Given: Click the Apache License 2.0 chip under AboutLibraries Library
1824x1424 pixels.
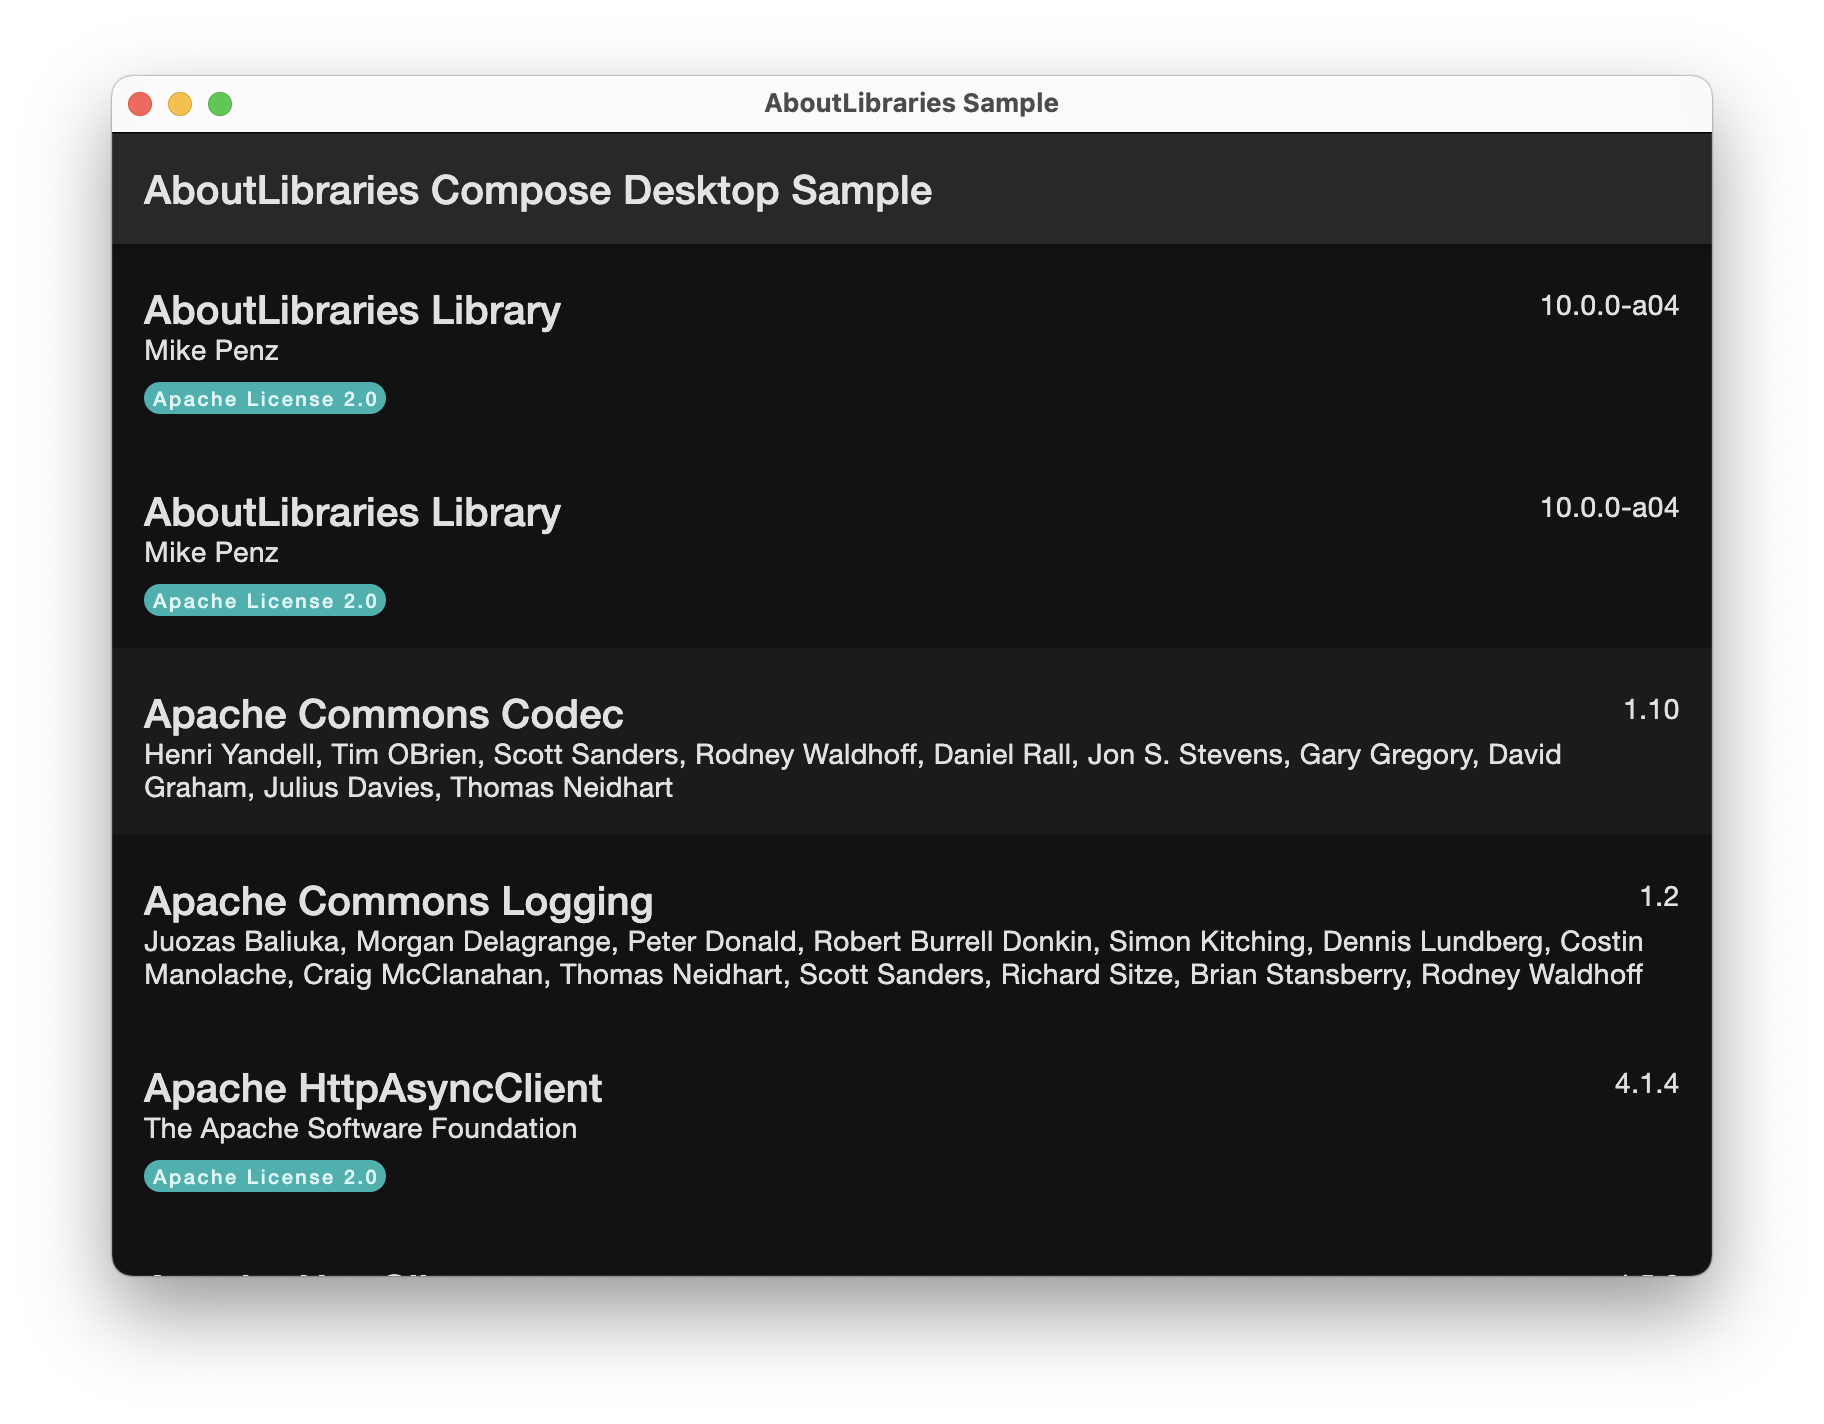Looking at the screenshot, I should [264, 398].
